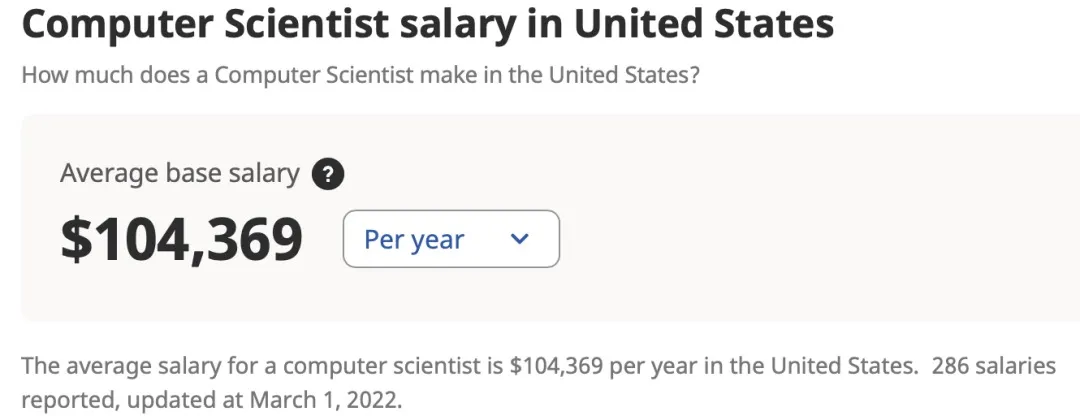This screenshot has width=1080, height=416.
Task: Click the "Average base salary" label
Action: [179, 173]
